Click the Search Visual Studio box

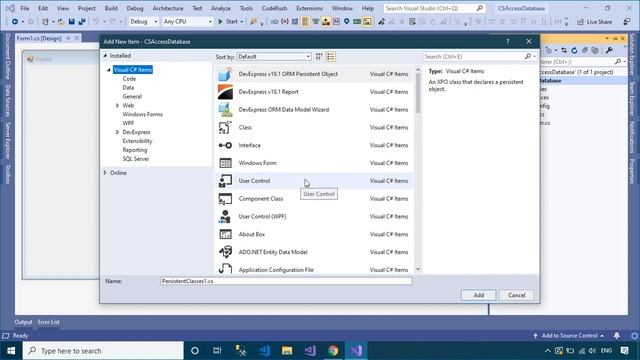pos(434,8)
